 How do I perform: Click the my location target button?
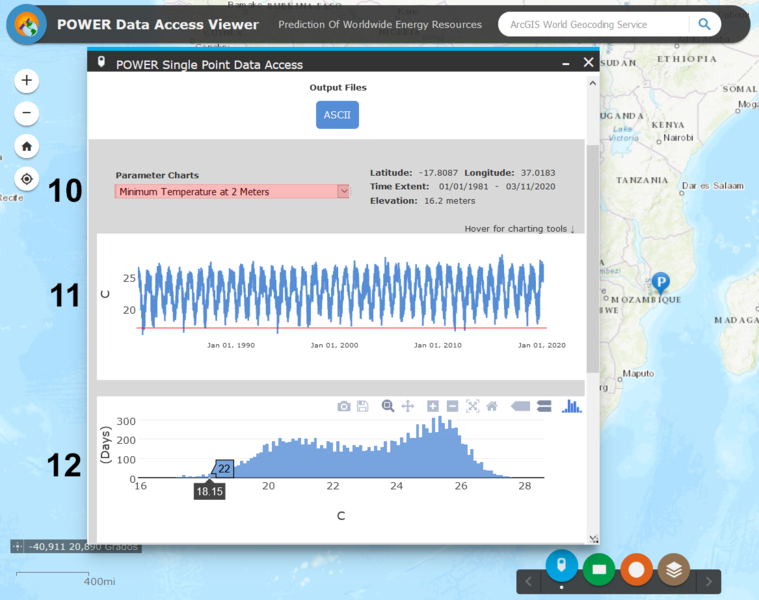[27, 179]
